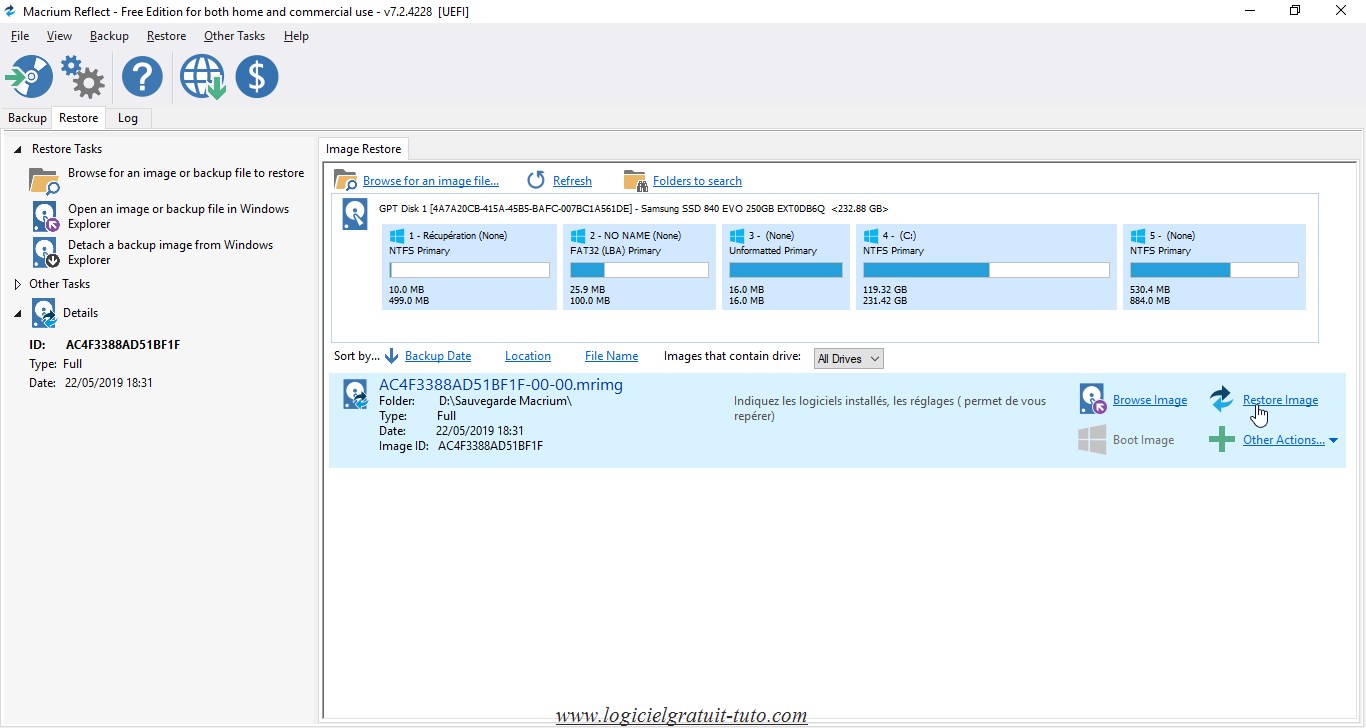Click the GPT Disk 1 Samsung SSD description
Viewport: 1366px width, 728px height.
pyautogui.click(x=634, y=209)
